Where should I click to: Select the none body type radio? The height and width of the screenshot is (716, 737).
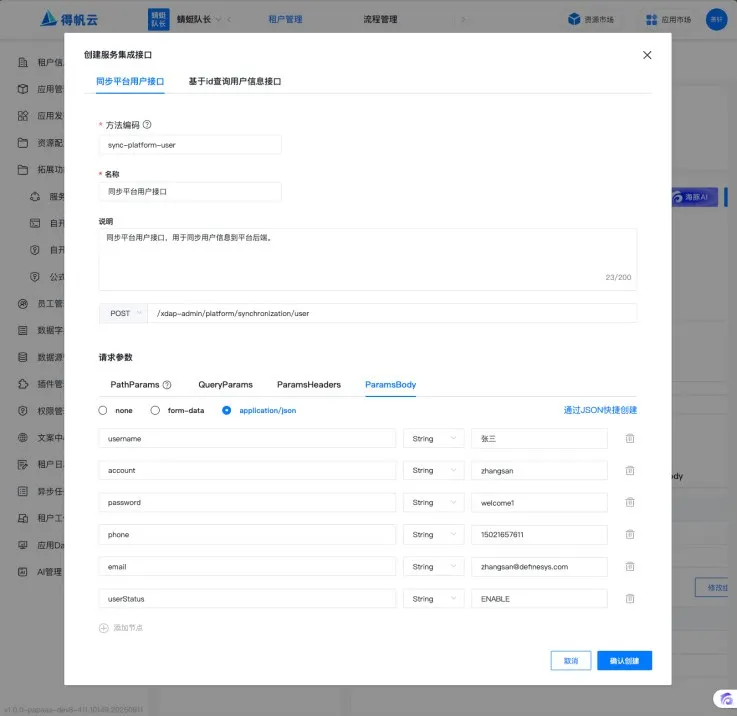pyautogui.click(x=103, y=410)
